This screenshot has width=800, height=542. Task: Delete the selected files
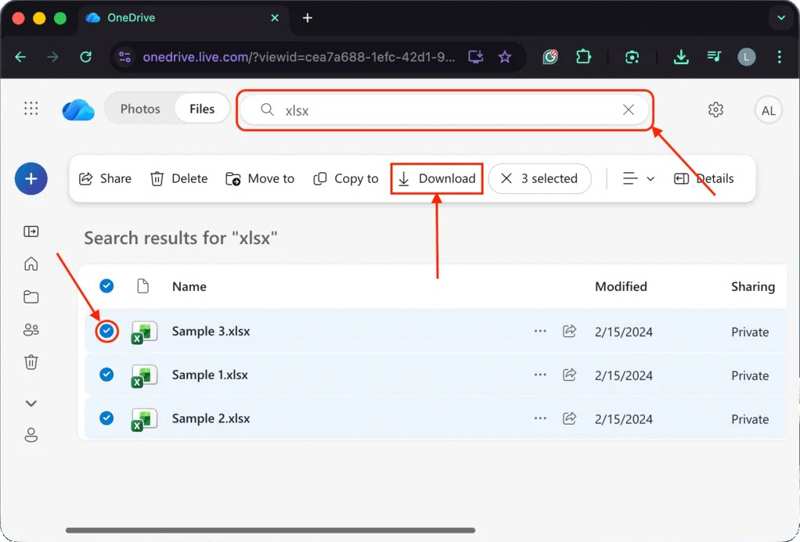coord(179,179)
